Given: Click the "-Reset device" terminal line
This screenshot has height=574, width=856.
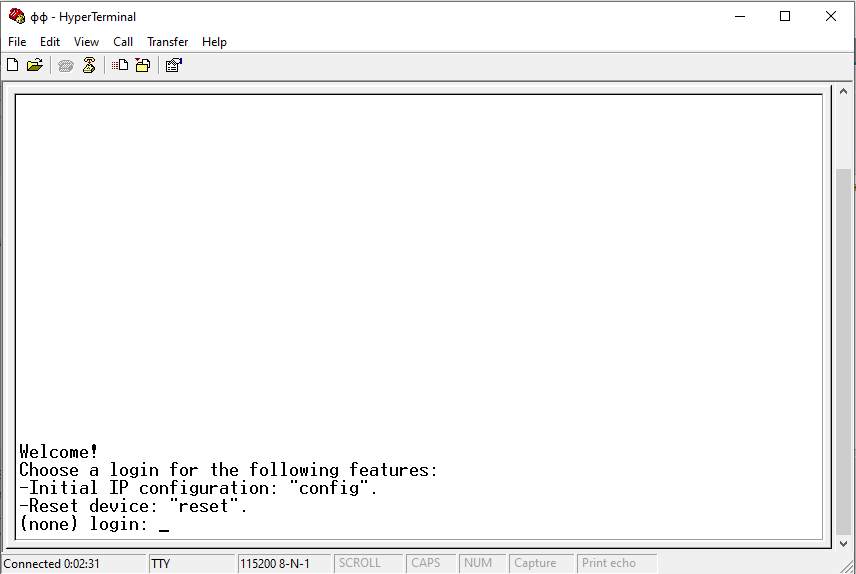Looking at the screenshot, I should 133,506.
